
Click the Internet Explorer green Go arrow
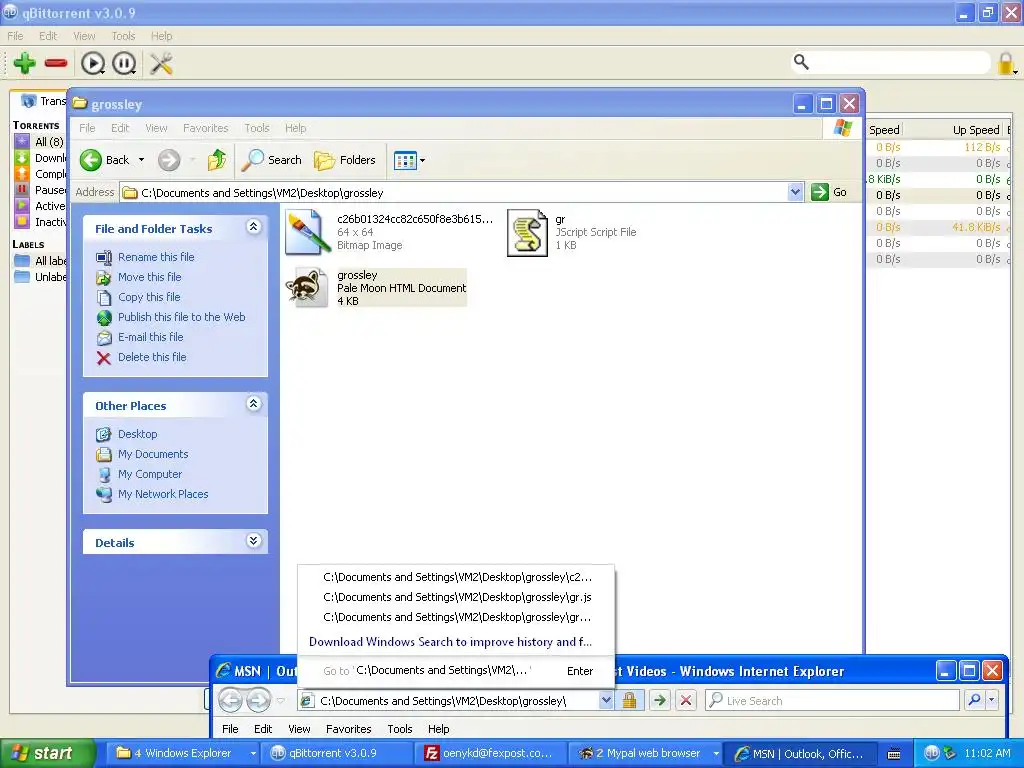point(660,701)
